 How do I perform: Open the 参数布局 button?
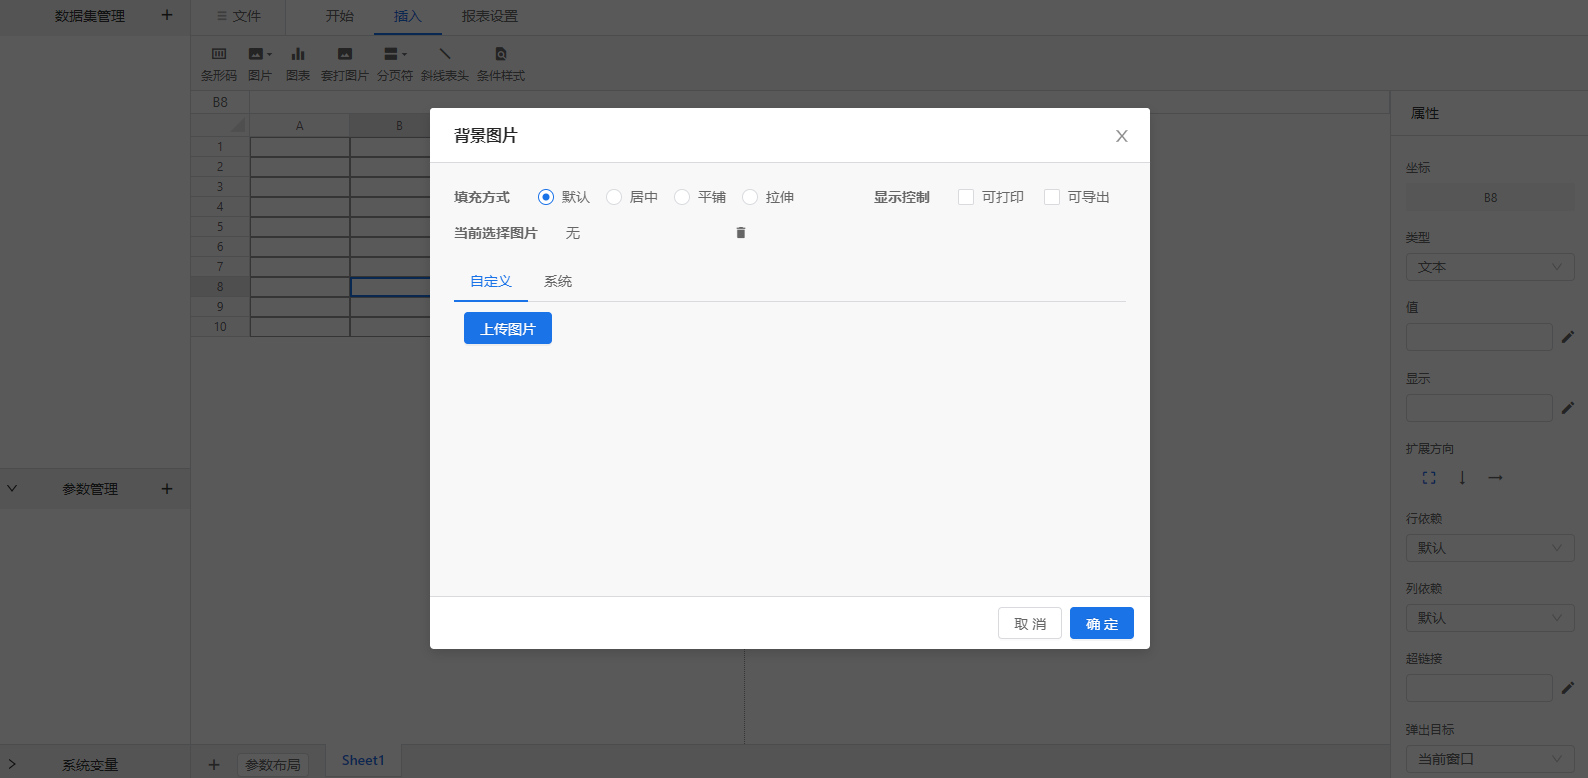[x=273, y=765]
